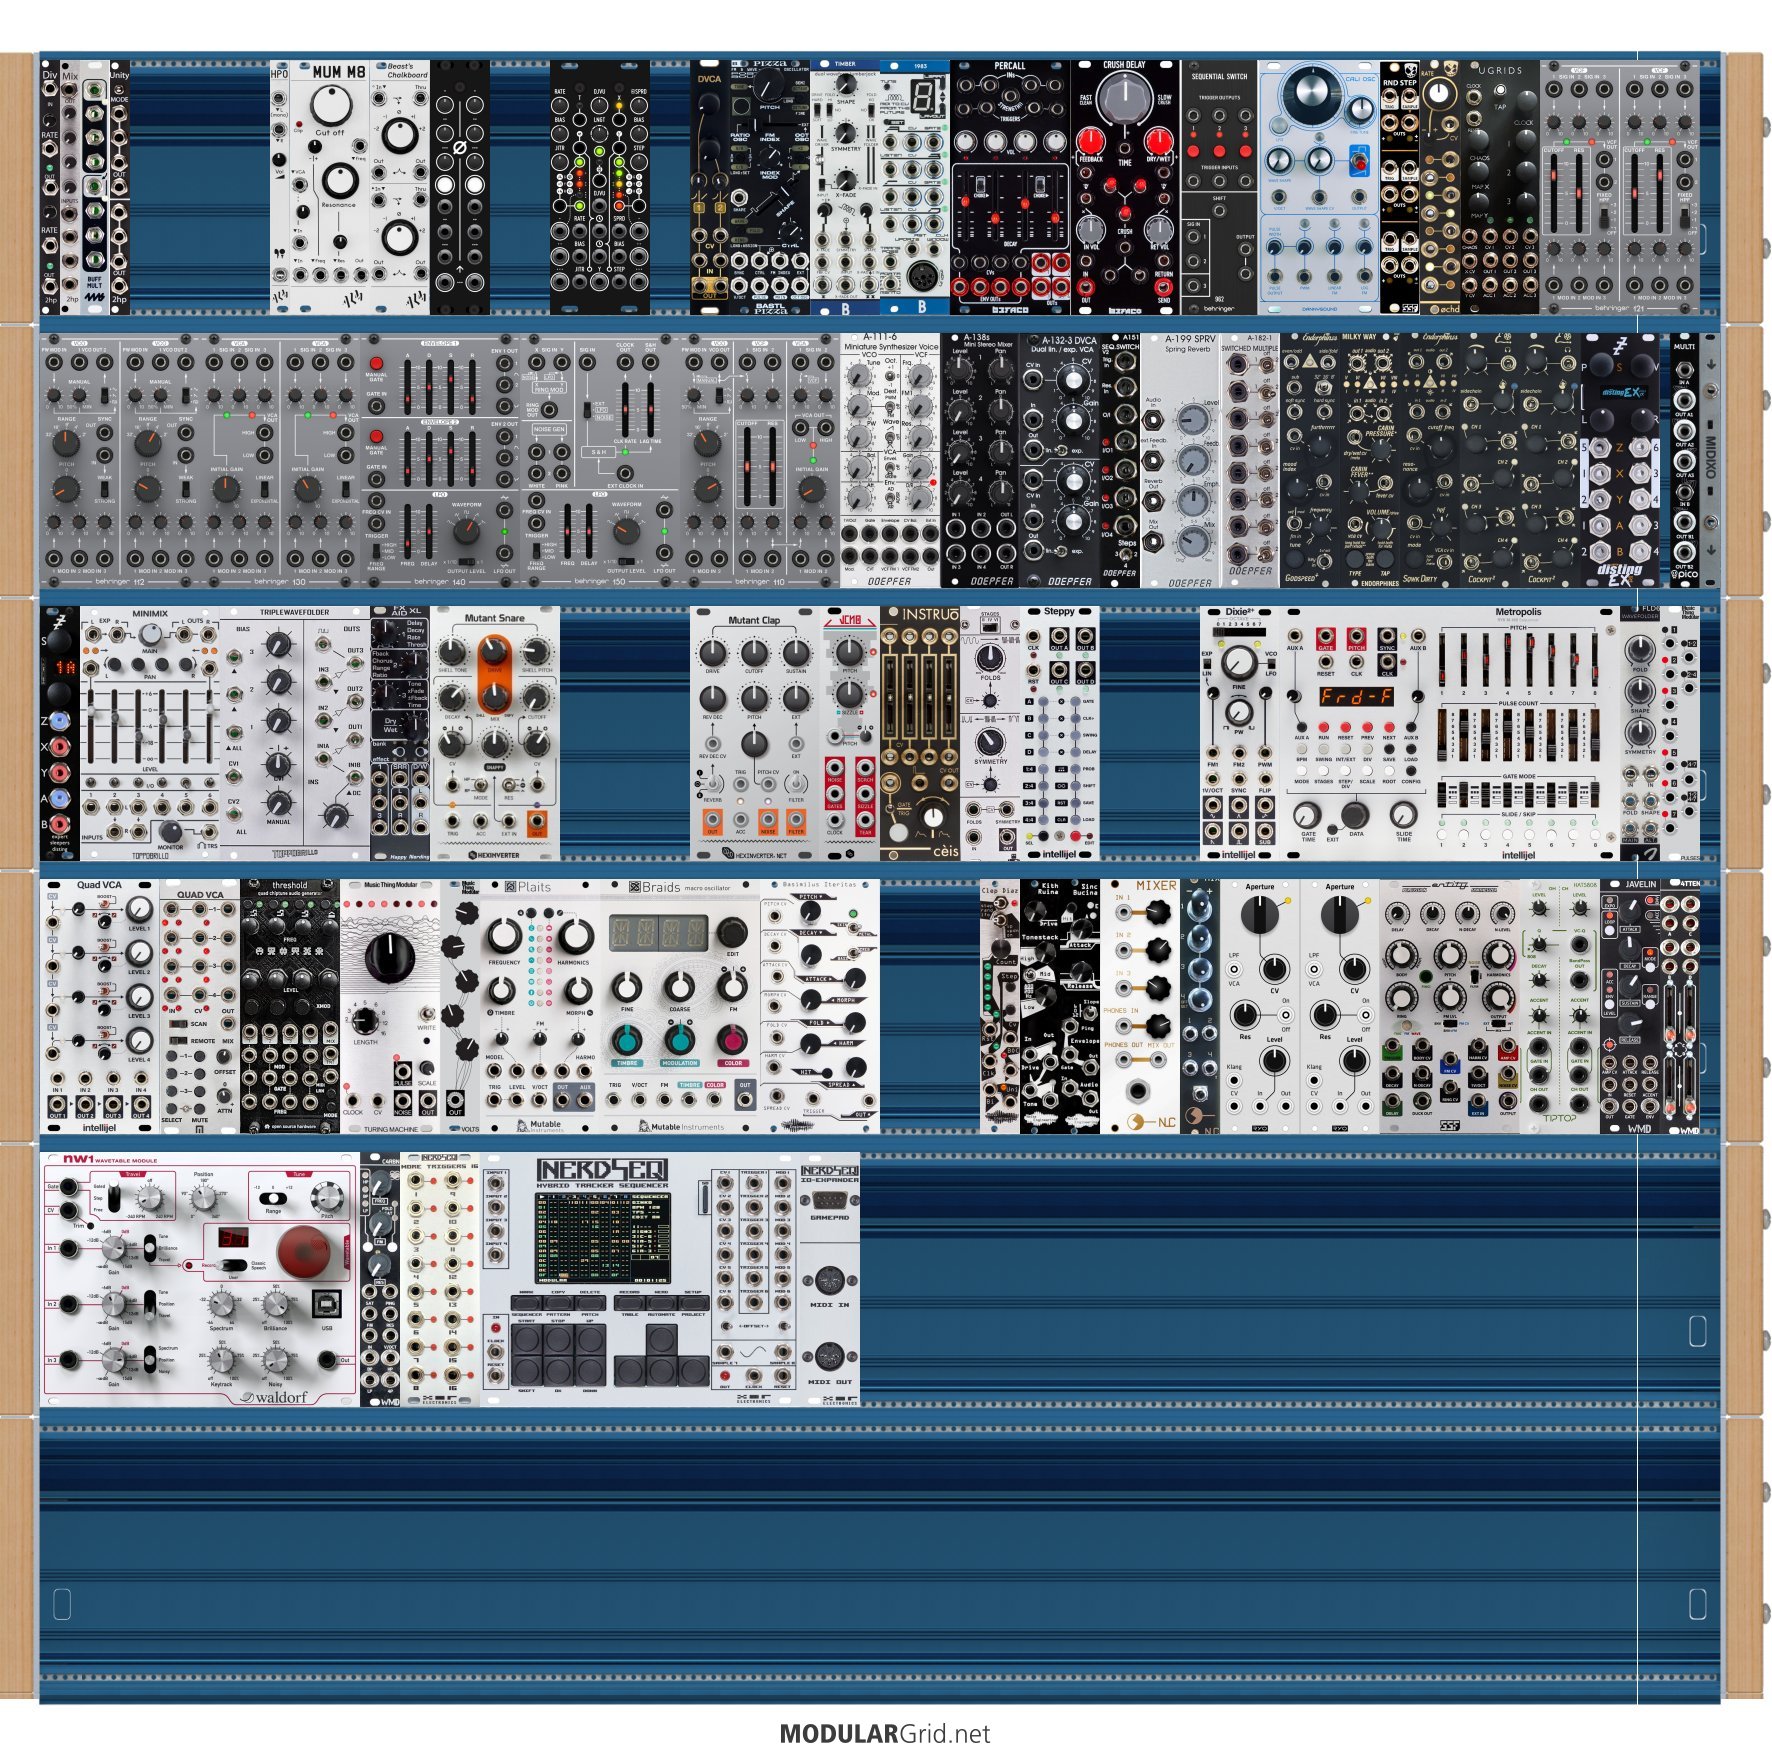The height and width of the screenshot is (1755, 1772).
Task: Select the Entity percussion synthesizer module
Action: (x=1450, y=1007)
